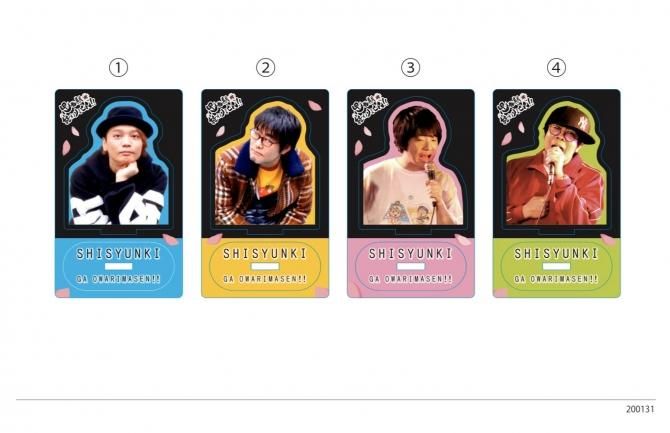Select the pink-bordered card with white t-shirt
The height and width of the screenshot is (433, 670).
click(x=411, y=194)
